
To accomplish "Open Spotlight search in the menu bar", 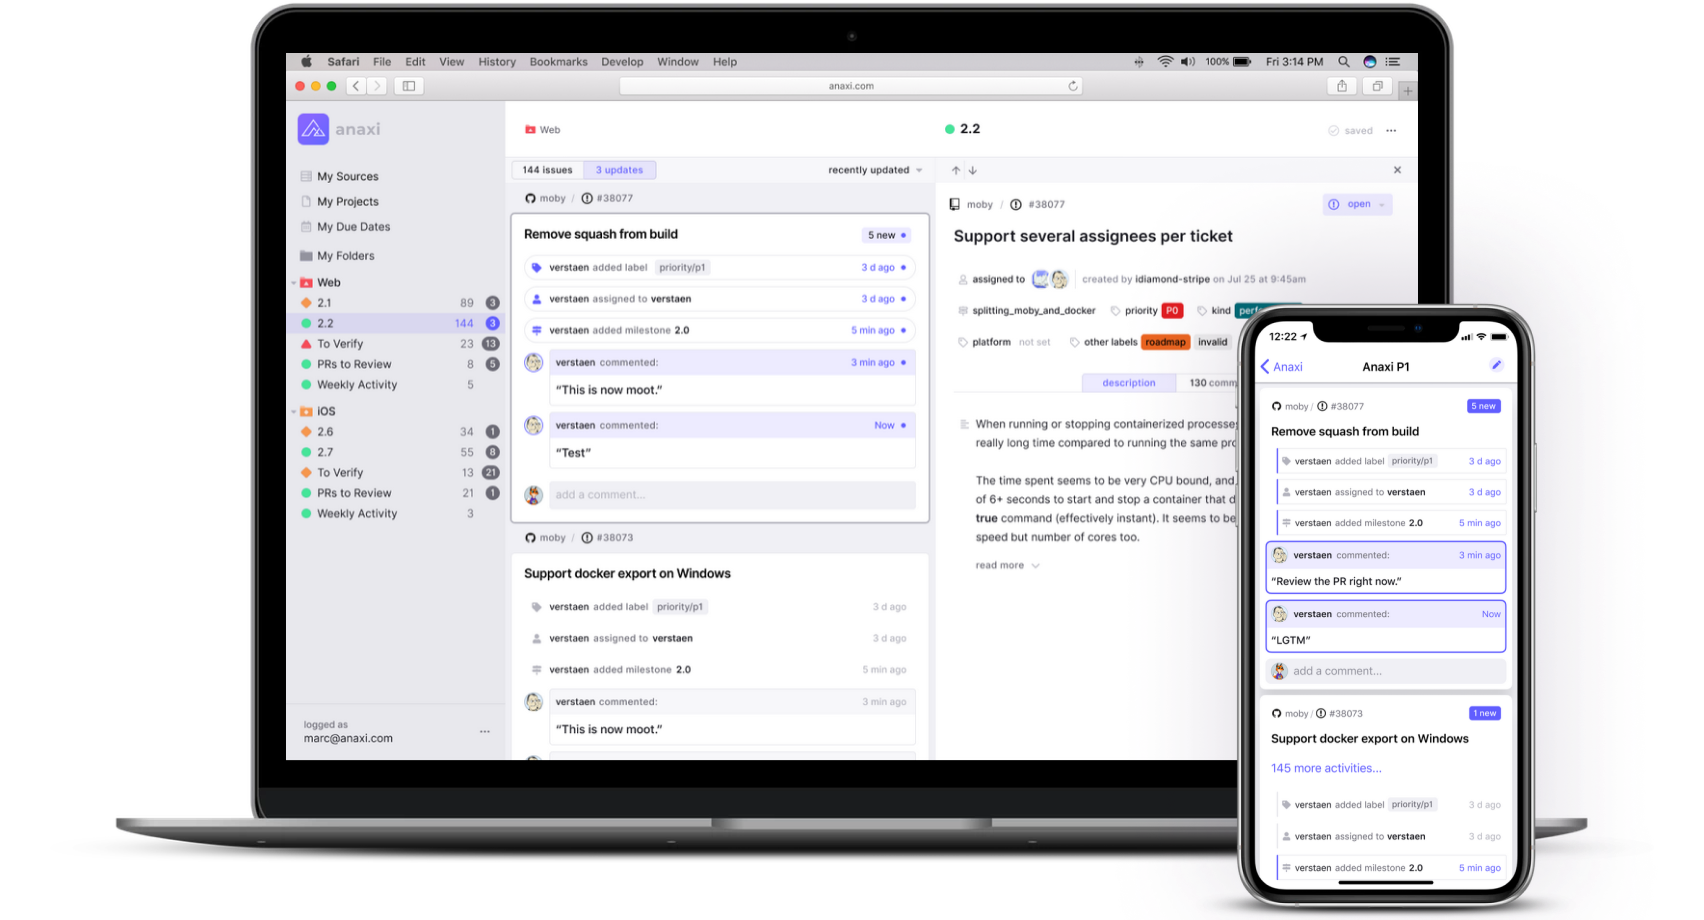I will coord(1344,62).
